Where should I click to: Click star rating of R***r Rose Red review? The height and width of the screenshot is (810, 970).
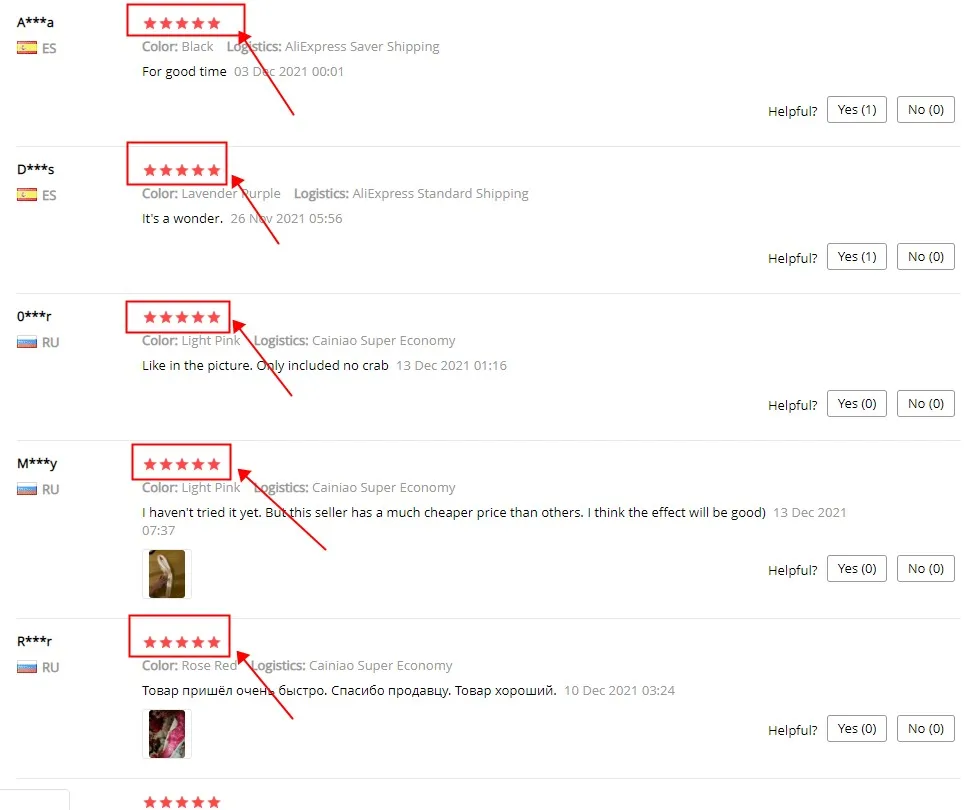[x=182, y=642]
